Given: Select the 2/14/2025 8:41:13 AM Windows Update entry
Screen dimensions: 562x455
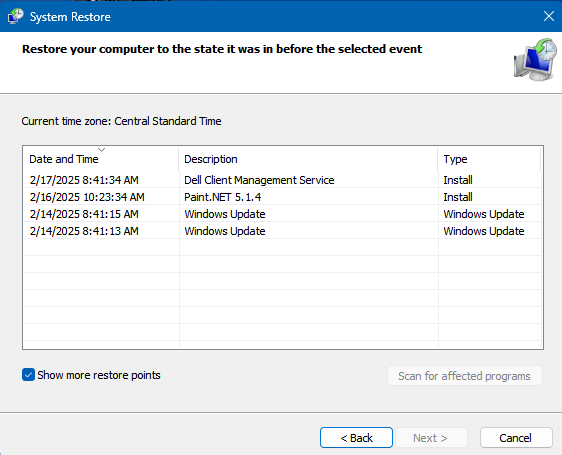Looking at the screenshot, I should (x=282, y=231).
